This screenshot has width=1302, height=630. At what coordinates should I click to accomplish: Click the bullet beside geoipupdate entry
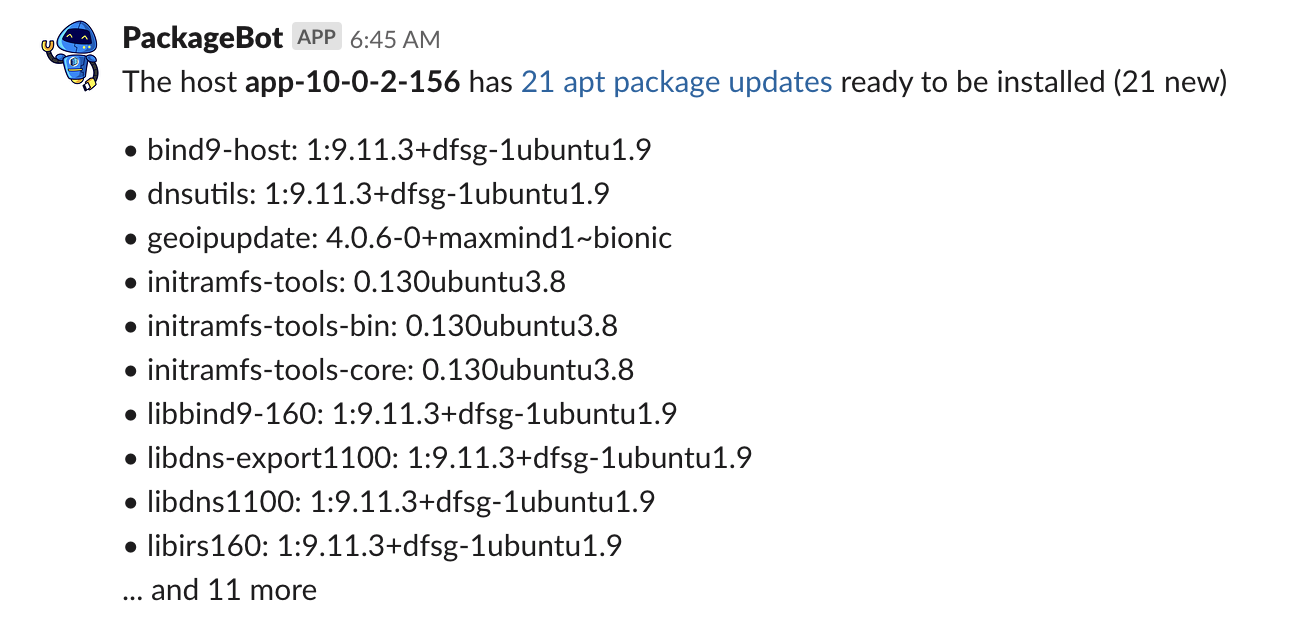point(129,238)
